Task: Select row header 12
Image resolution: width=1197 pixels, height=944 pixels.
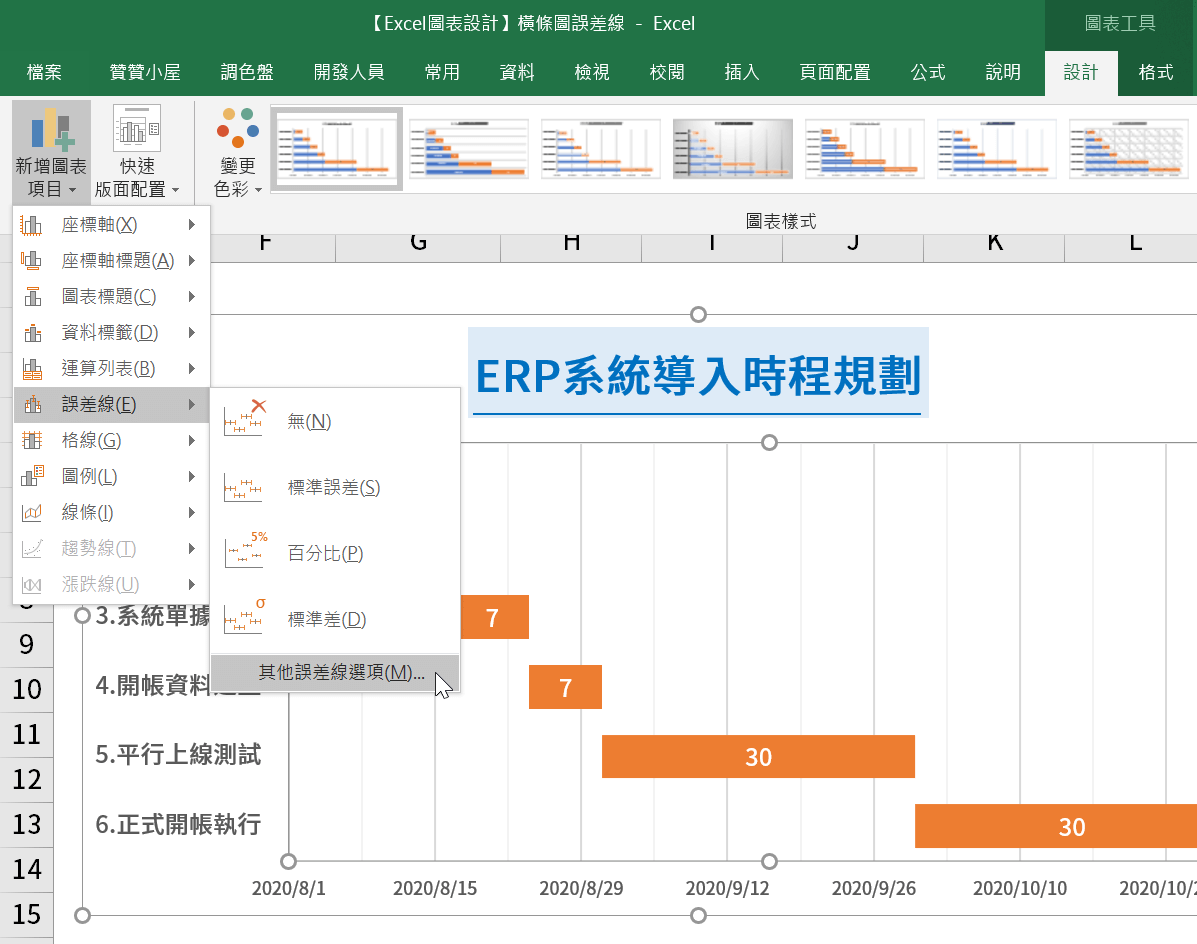Action: (27, 779)
